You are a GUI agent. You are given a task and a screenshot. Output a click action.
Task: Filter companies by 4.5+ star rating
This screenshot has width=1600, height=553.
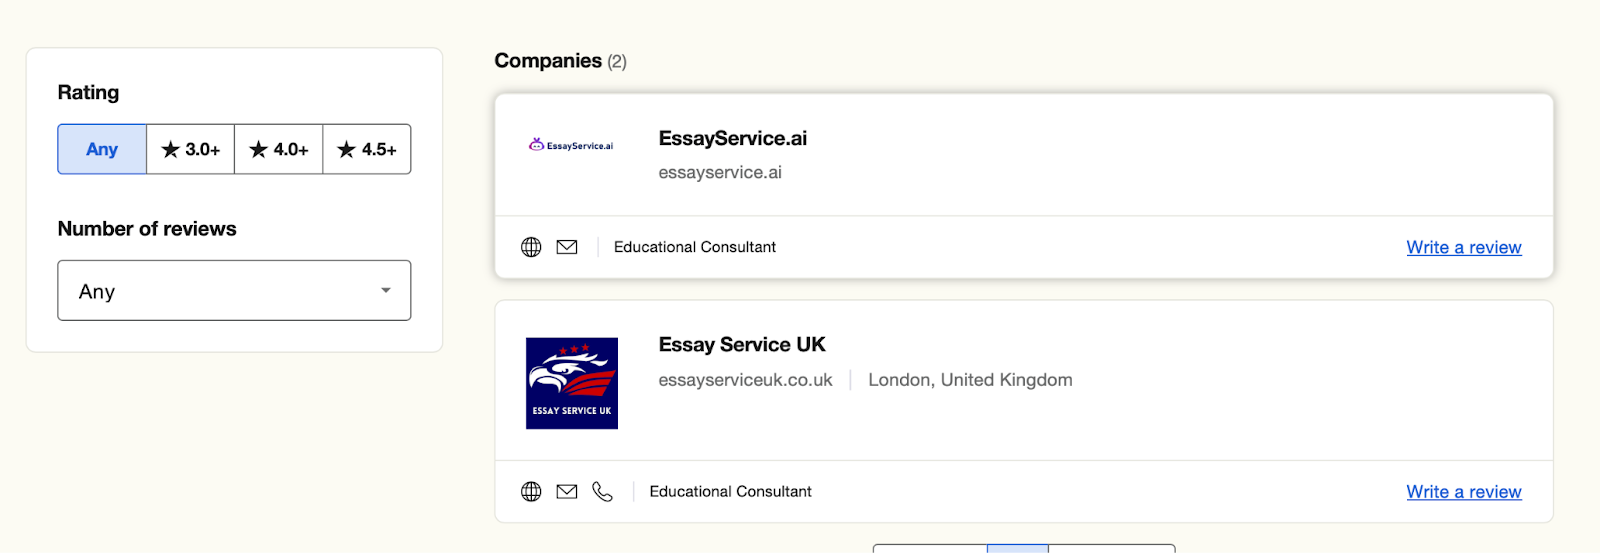(x=367, y=149)
